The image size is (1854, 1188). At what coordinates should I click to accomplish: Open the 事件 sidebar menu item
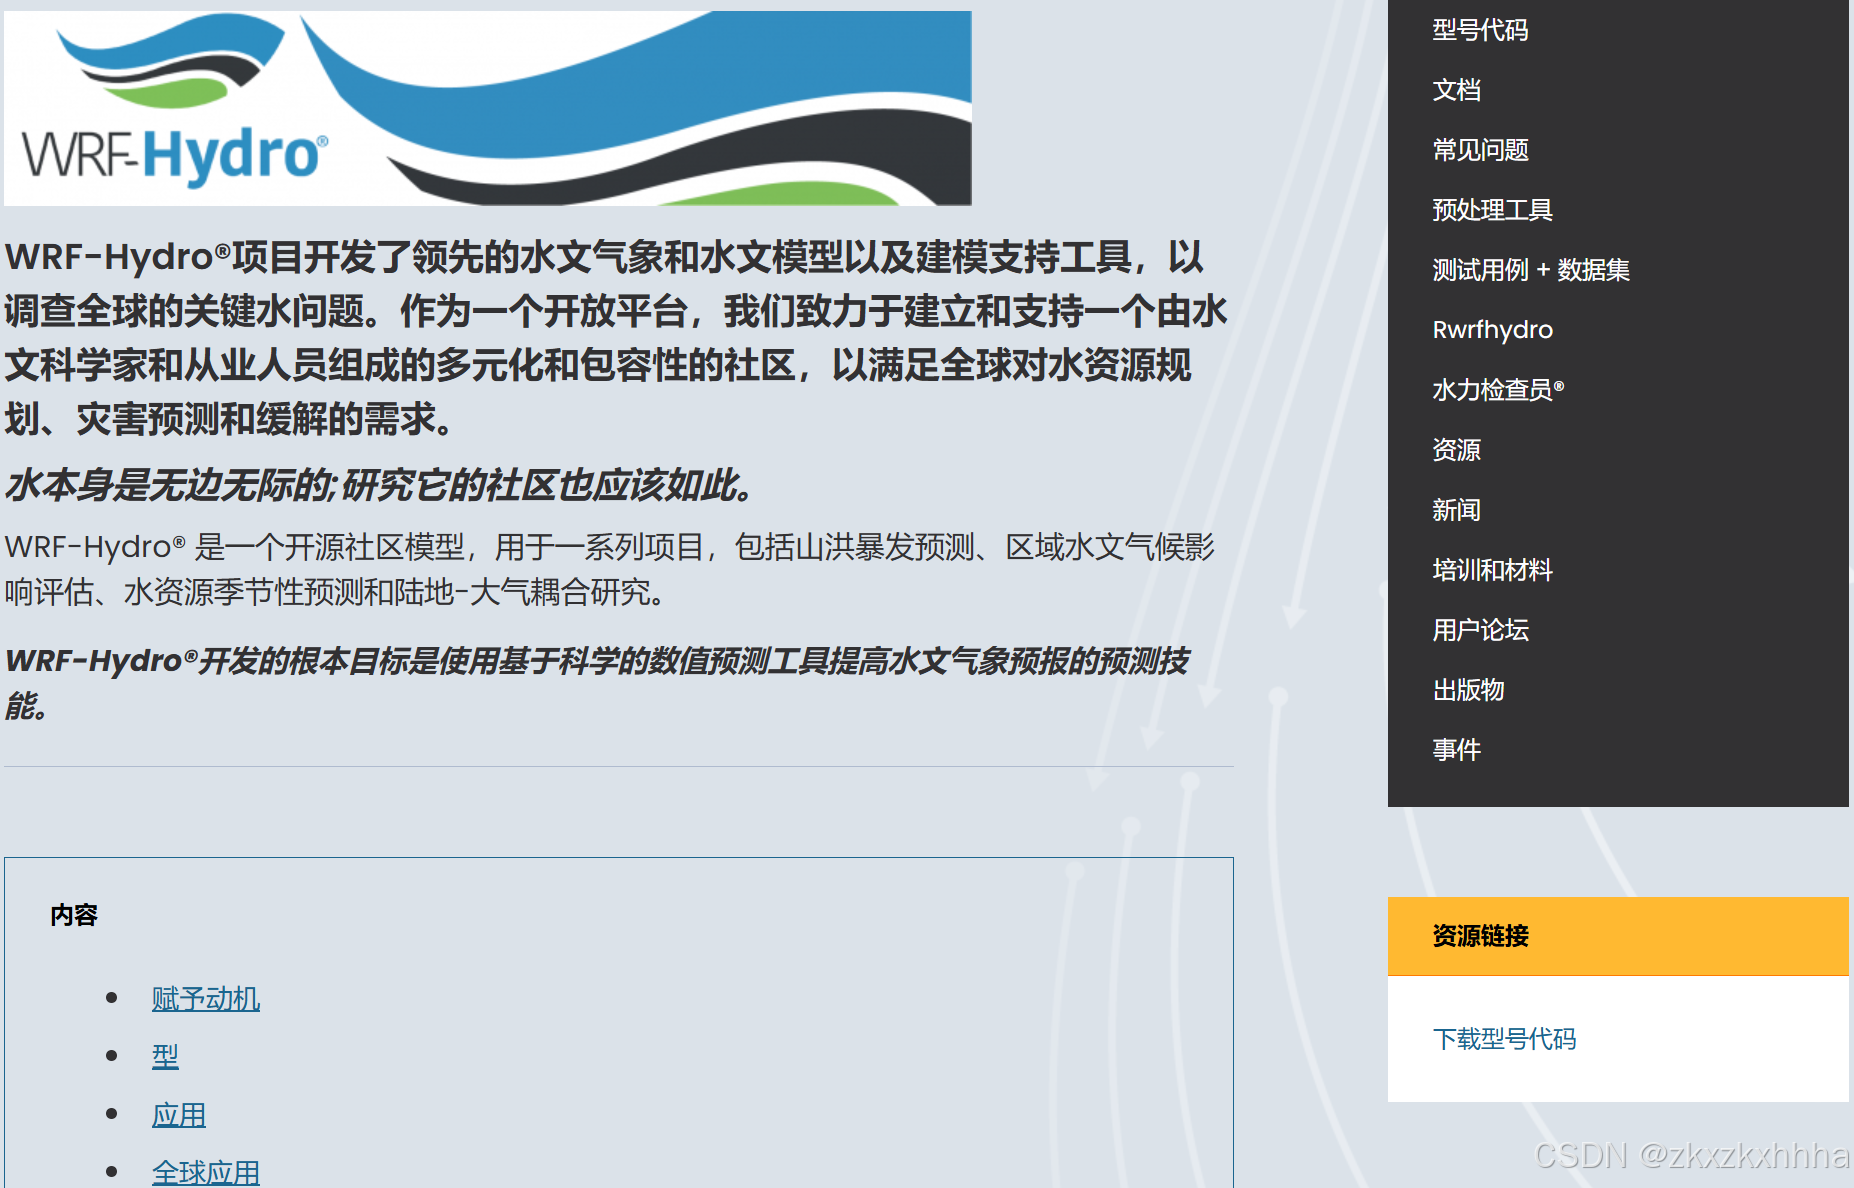coord(1456,750)
